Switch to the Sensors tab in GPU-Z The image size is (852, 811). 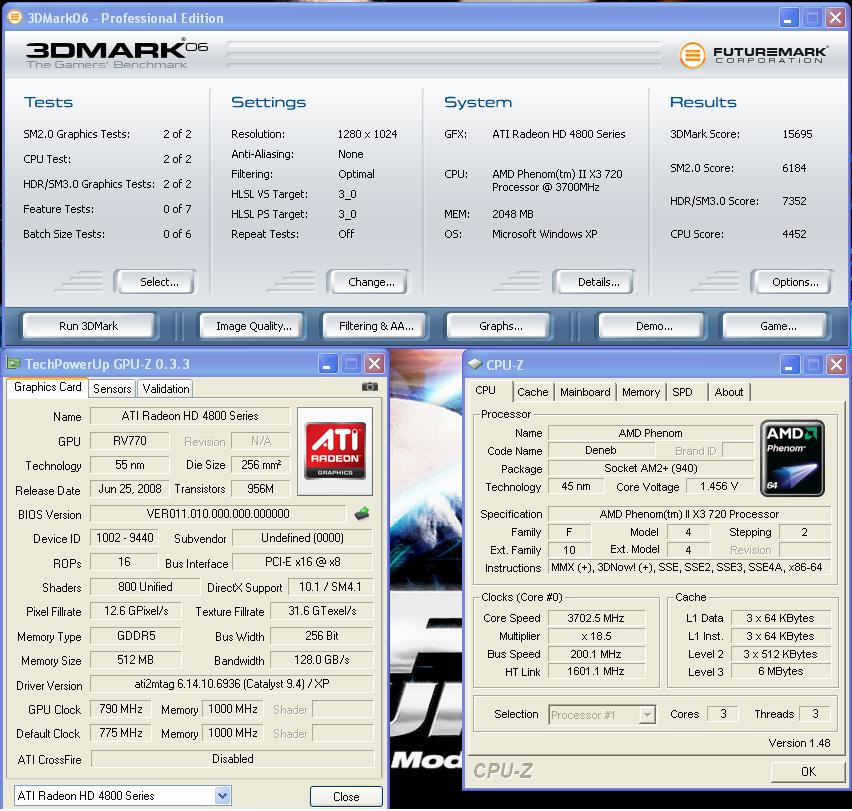coord(112,388)
